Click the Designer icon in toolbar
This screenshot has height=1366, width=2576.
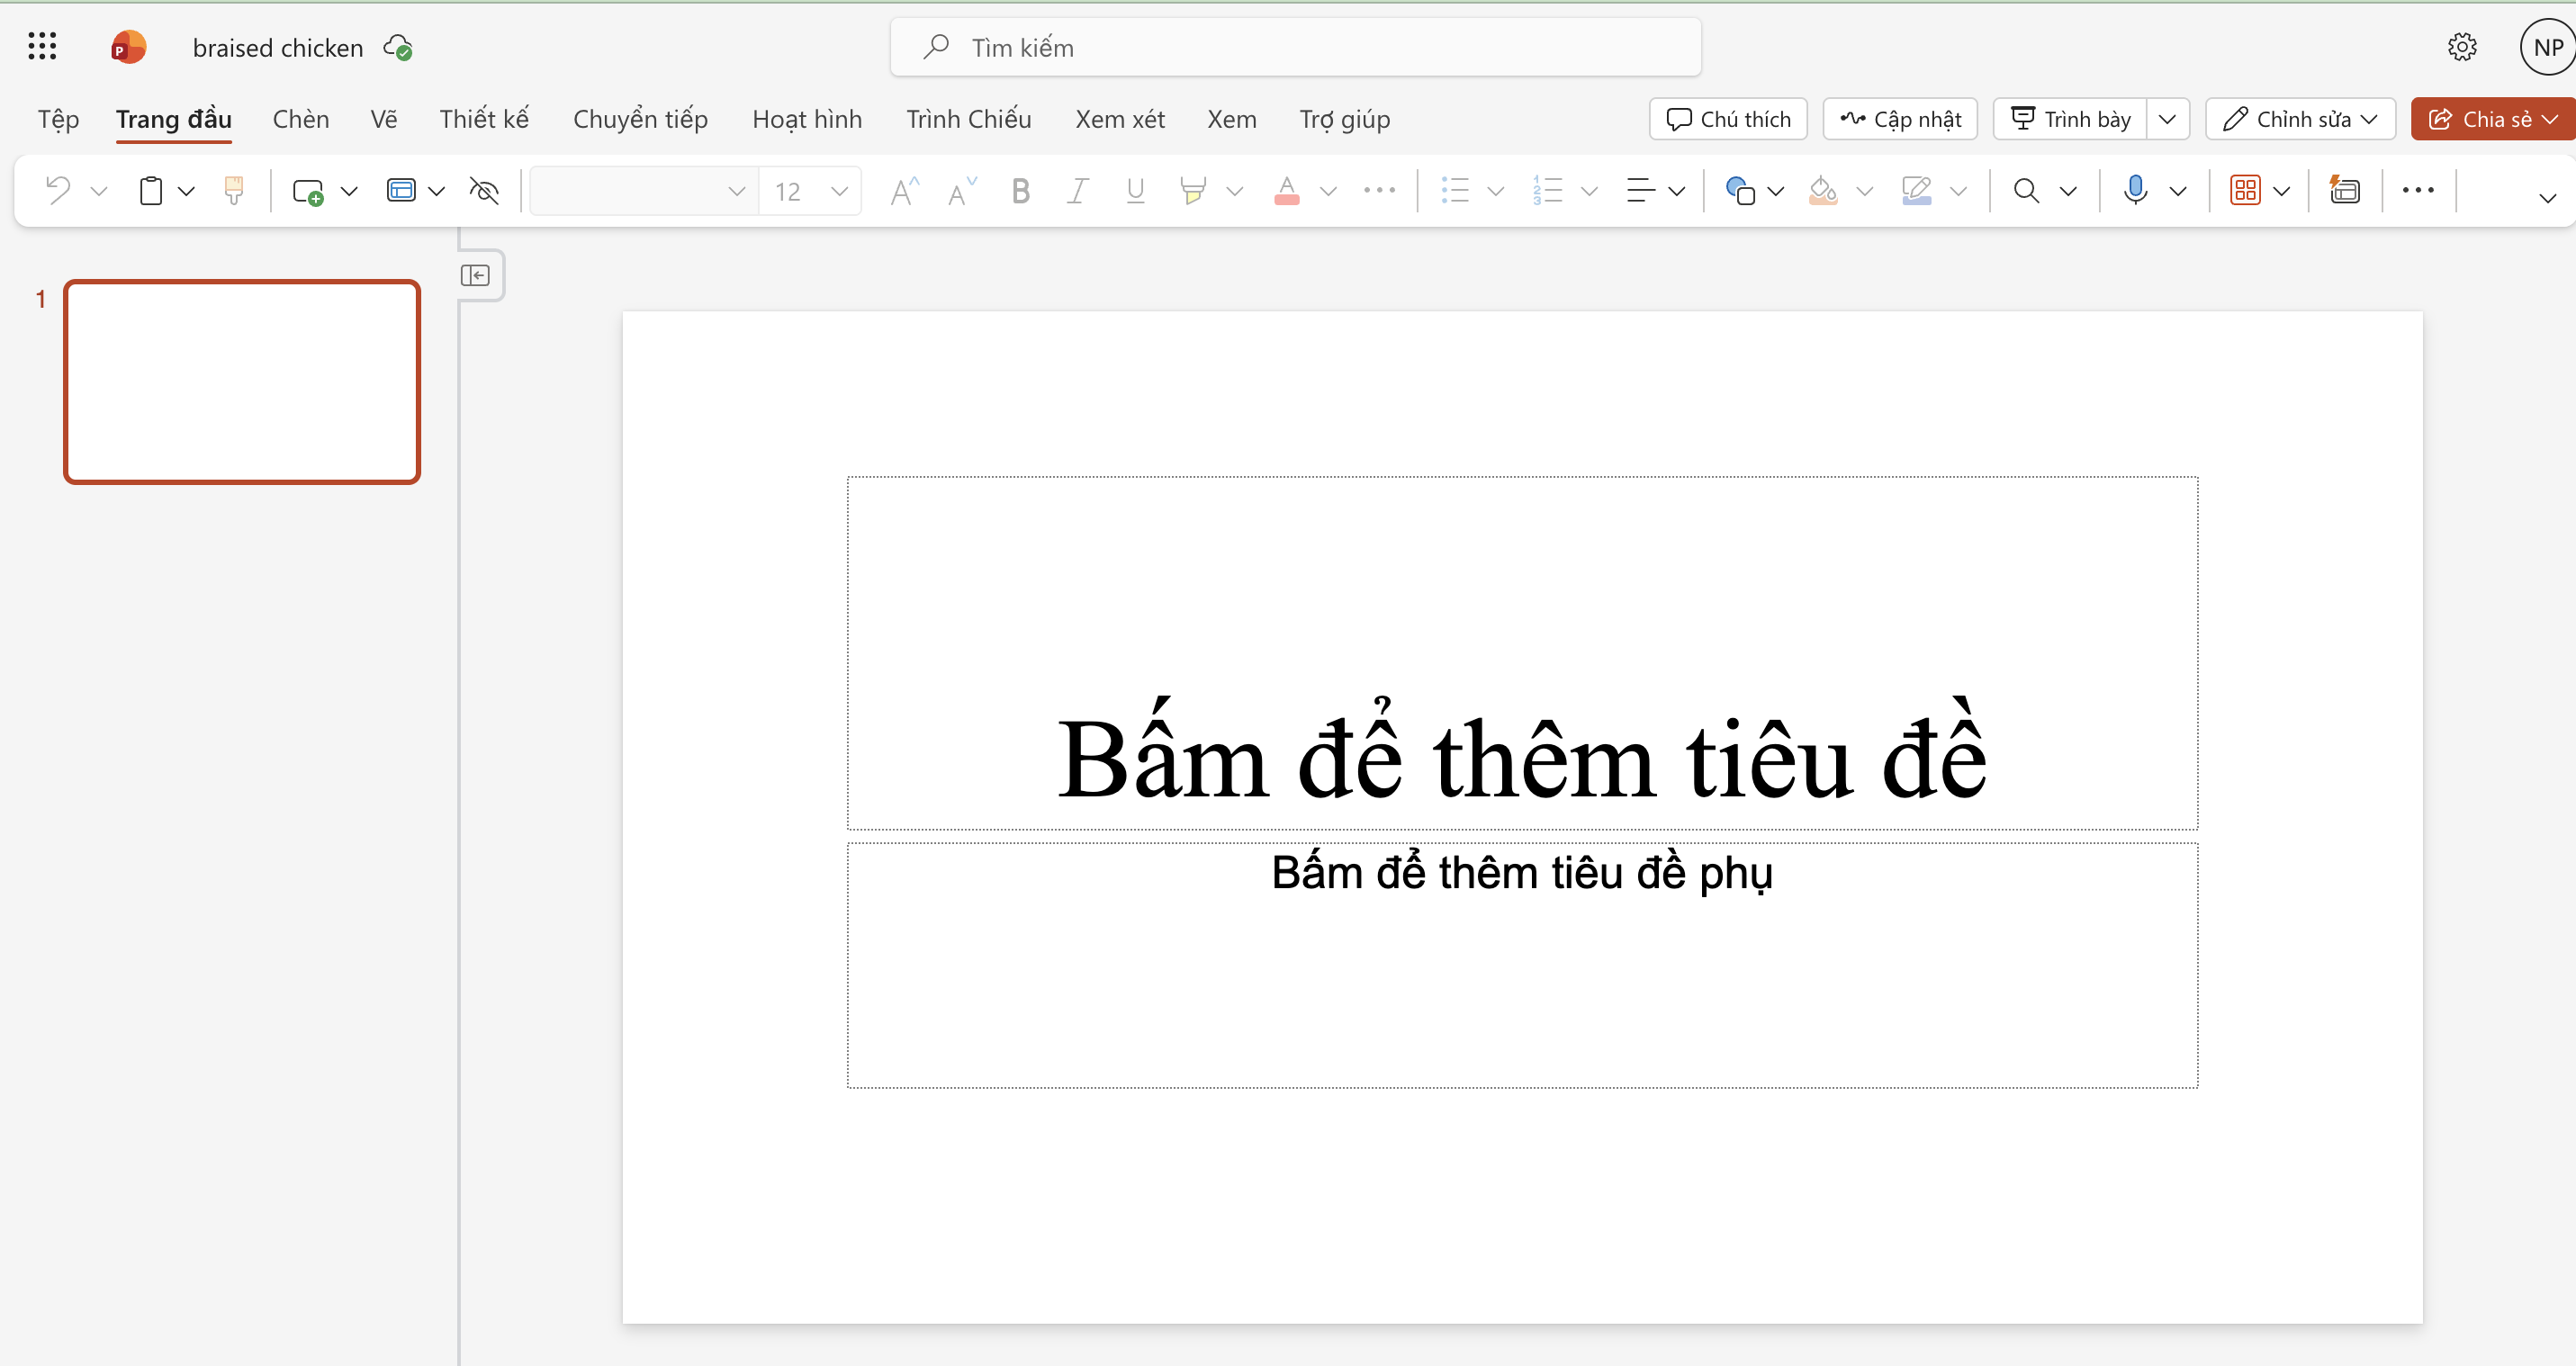[x=2344, y=190]
